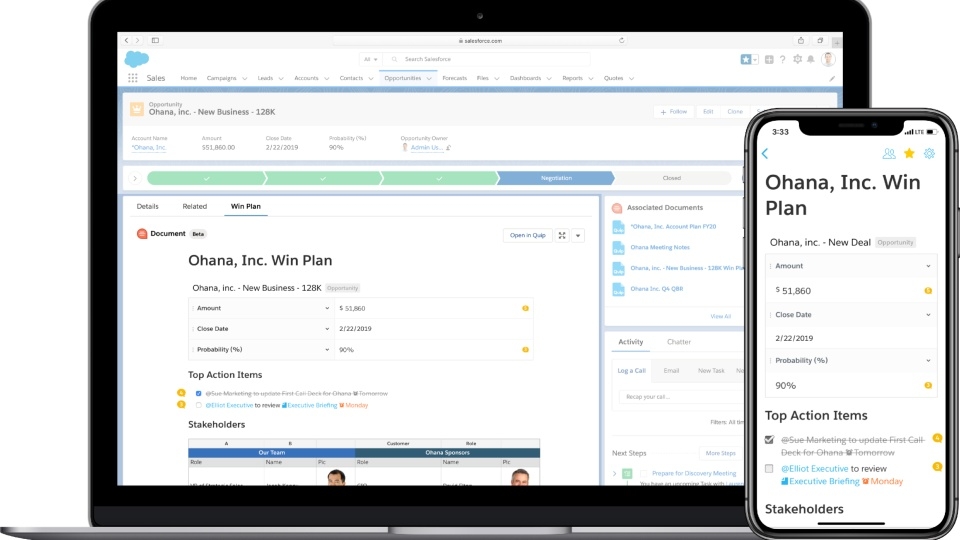Click the browser forward arrow
The image size is (960, 540).
[x=138, y=40]
